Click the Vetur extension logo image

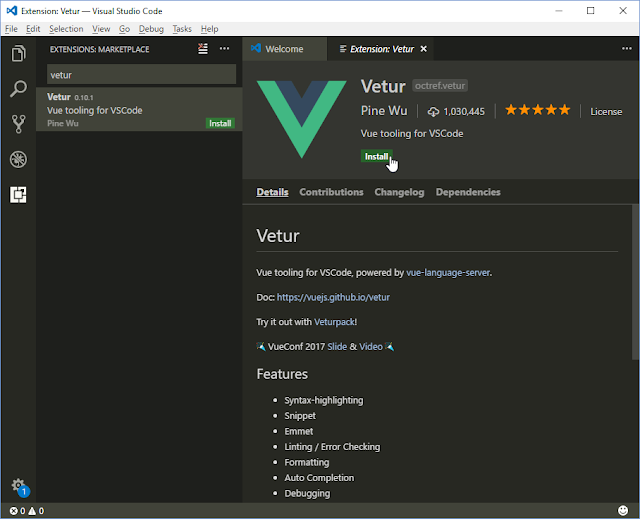click(302, 119)
